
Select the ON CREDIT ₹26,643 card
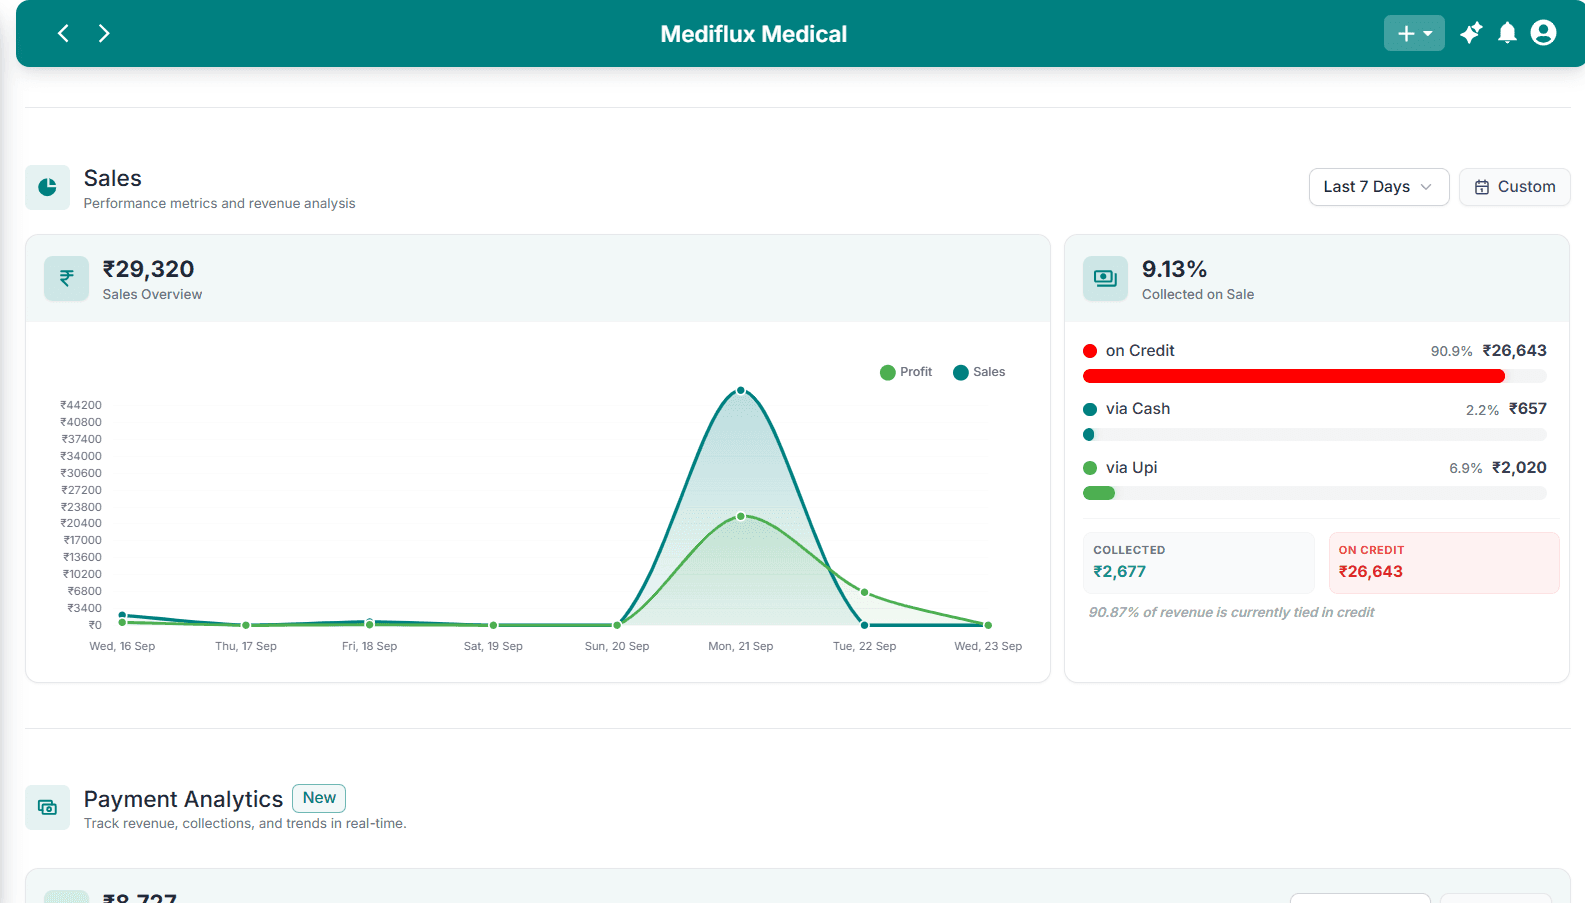(1444, 562)
